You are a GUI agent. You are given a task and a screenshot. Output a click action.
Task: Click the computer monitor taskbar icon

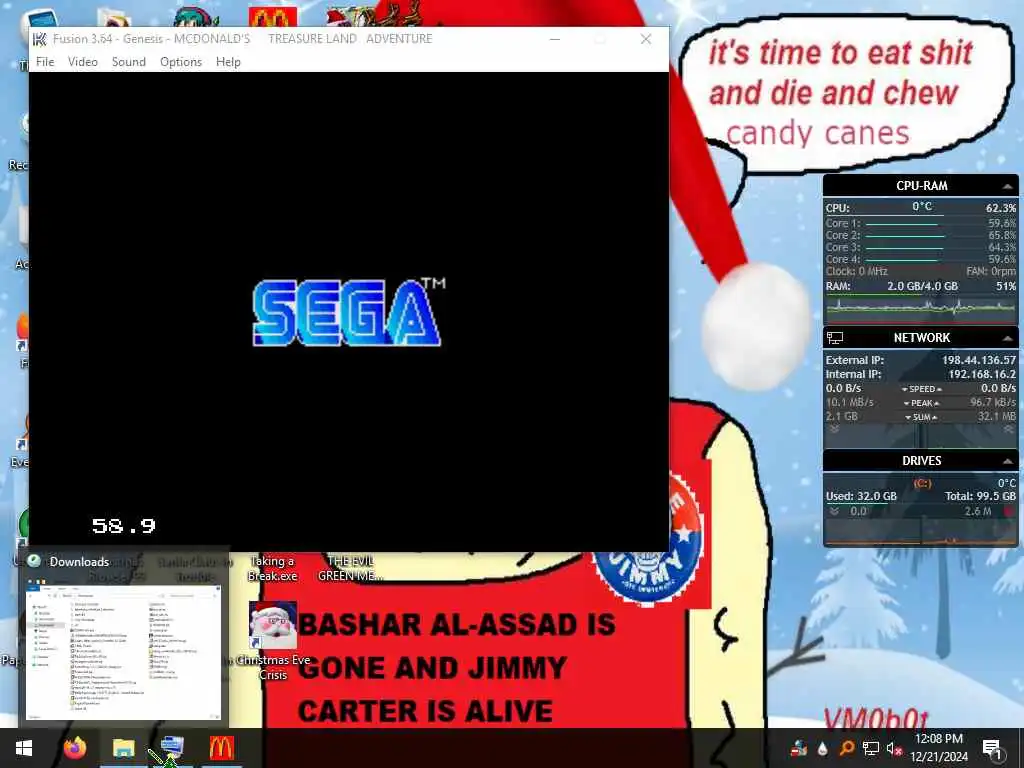(x=172, y=748)
